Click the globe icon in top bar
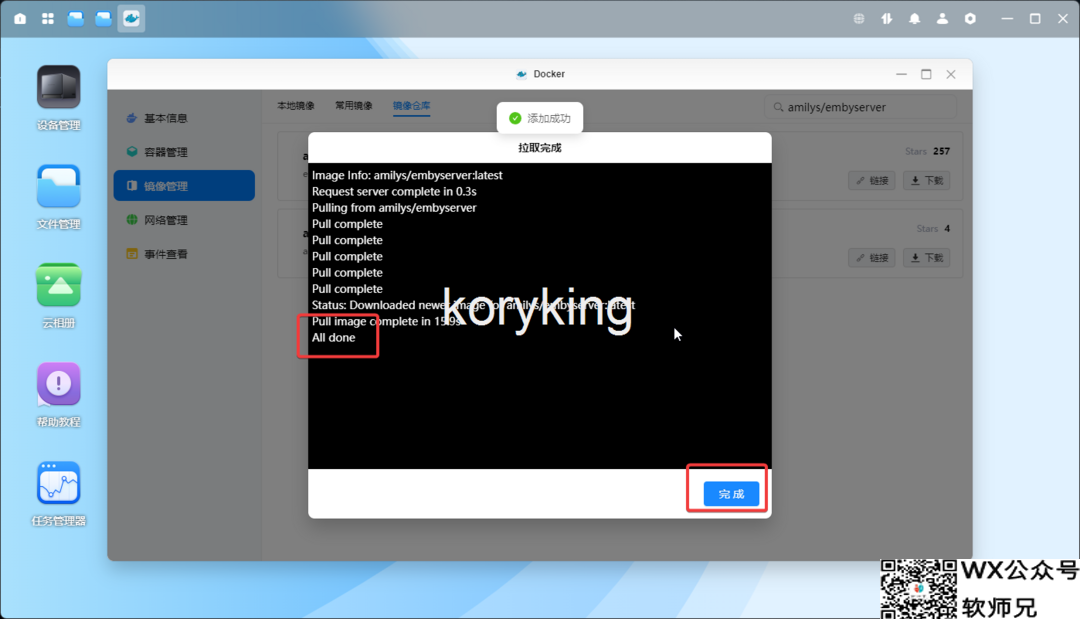 pyautogui.click(x=859, y=19)
